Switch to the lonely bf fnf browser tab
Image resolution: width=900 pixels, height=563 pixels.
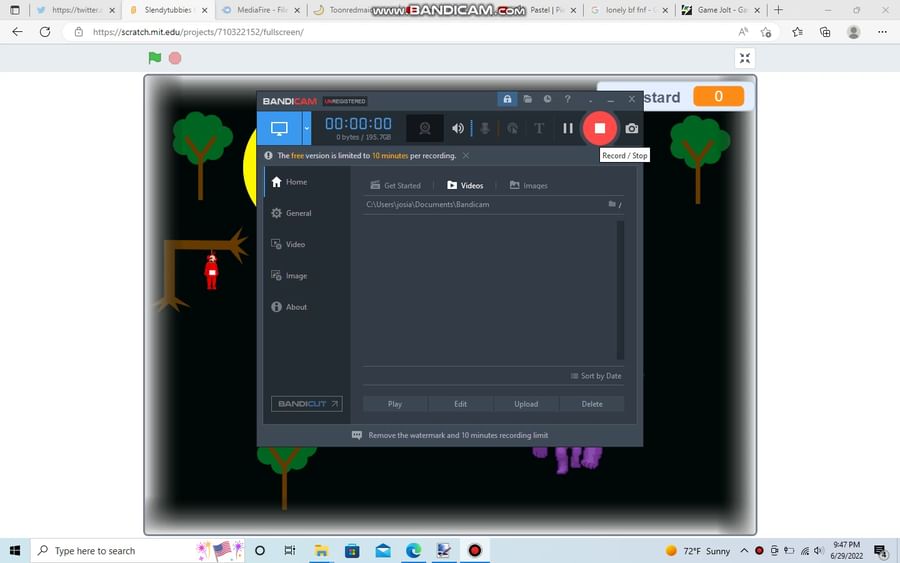tap(629, 10)
